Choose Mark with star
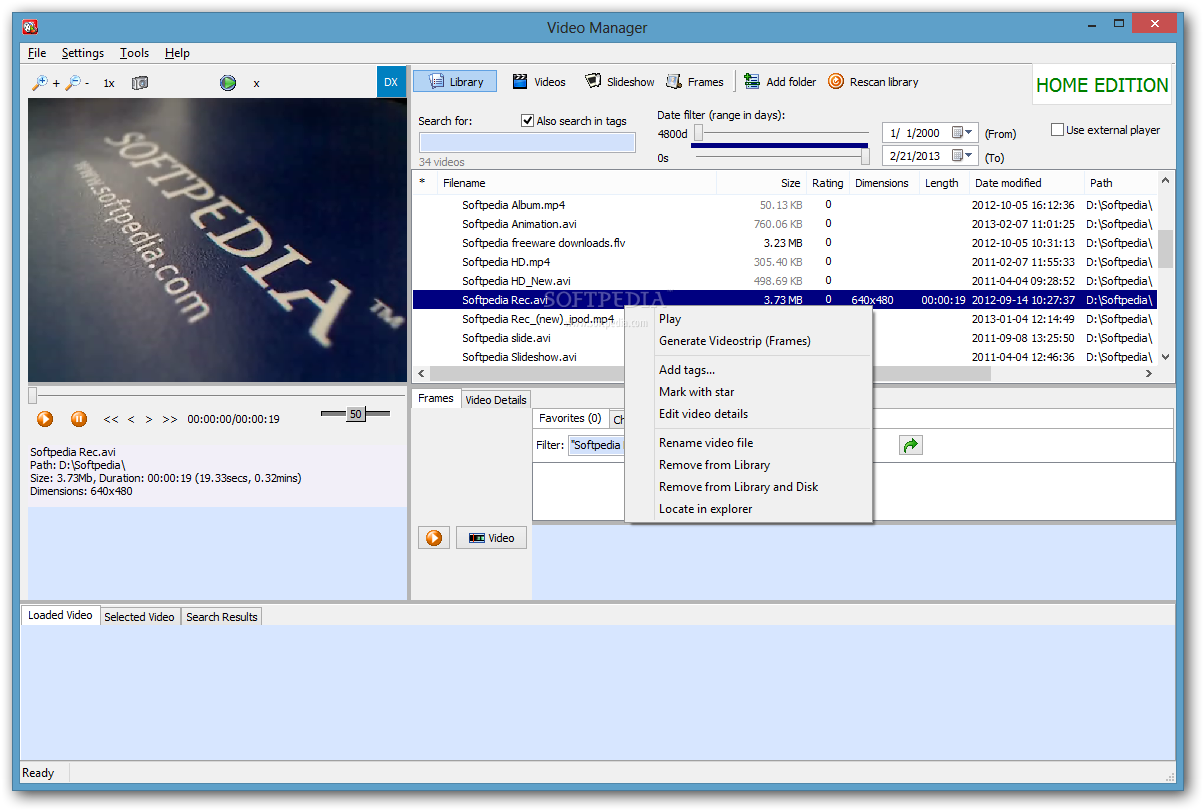This screenshot has width=1204, height=811. [x=697, y=392]
